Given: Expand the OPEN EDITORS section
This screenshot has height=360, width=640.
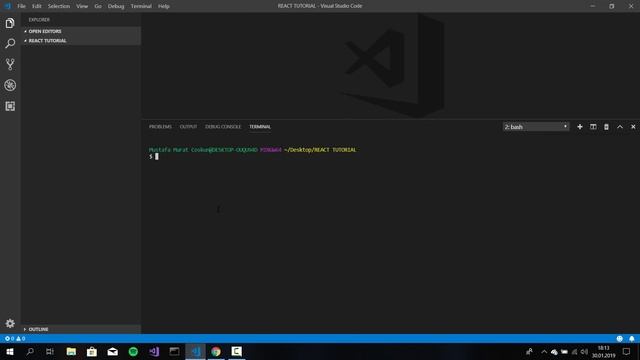Looking at the screenshot, I should point(81,31).
